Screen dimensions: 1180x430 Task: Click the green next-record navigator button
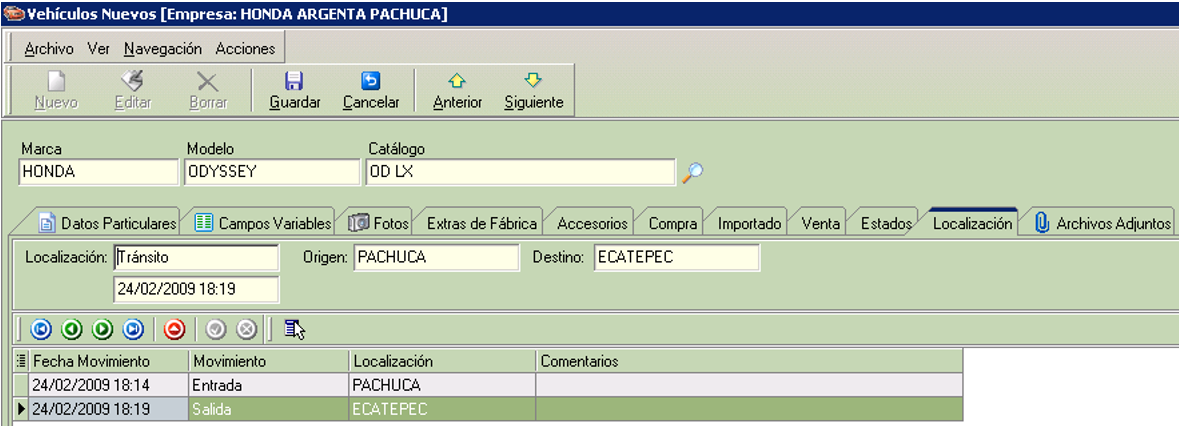(102, 329)
